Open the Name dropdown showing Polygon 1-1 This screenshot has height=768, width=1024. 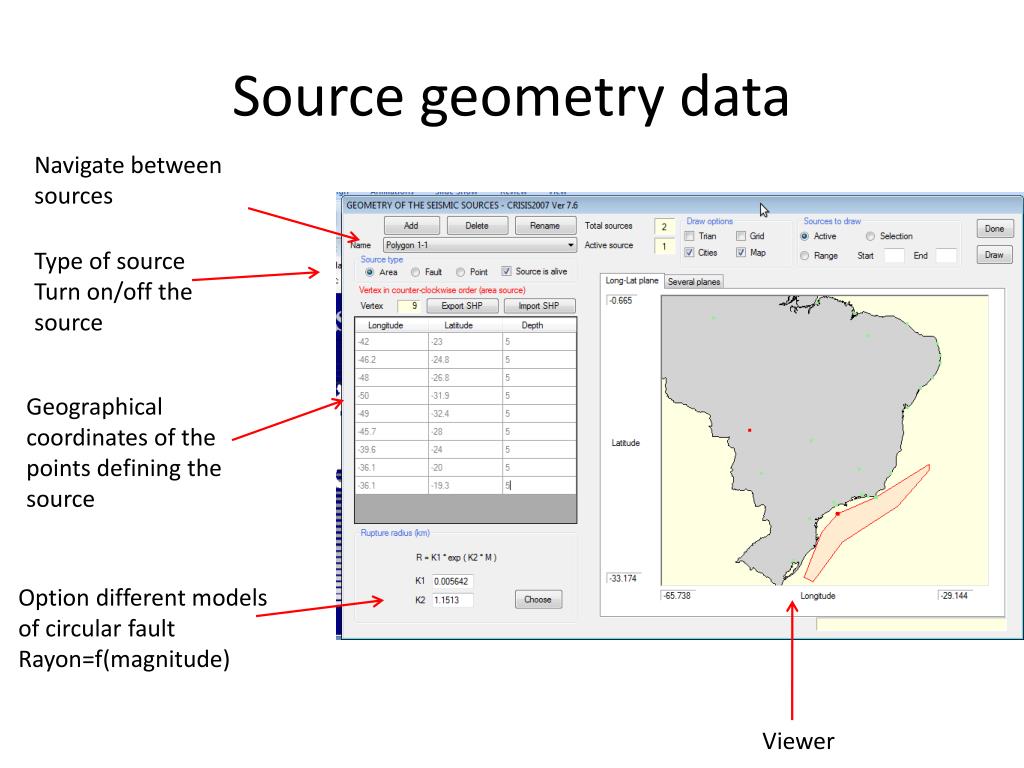coord(479,245)
